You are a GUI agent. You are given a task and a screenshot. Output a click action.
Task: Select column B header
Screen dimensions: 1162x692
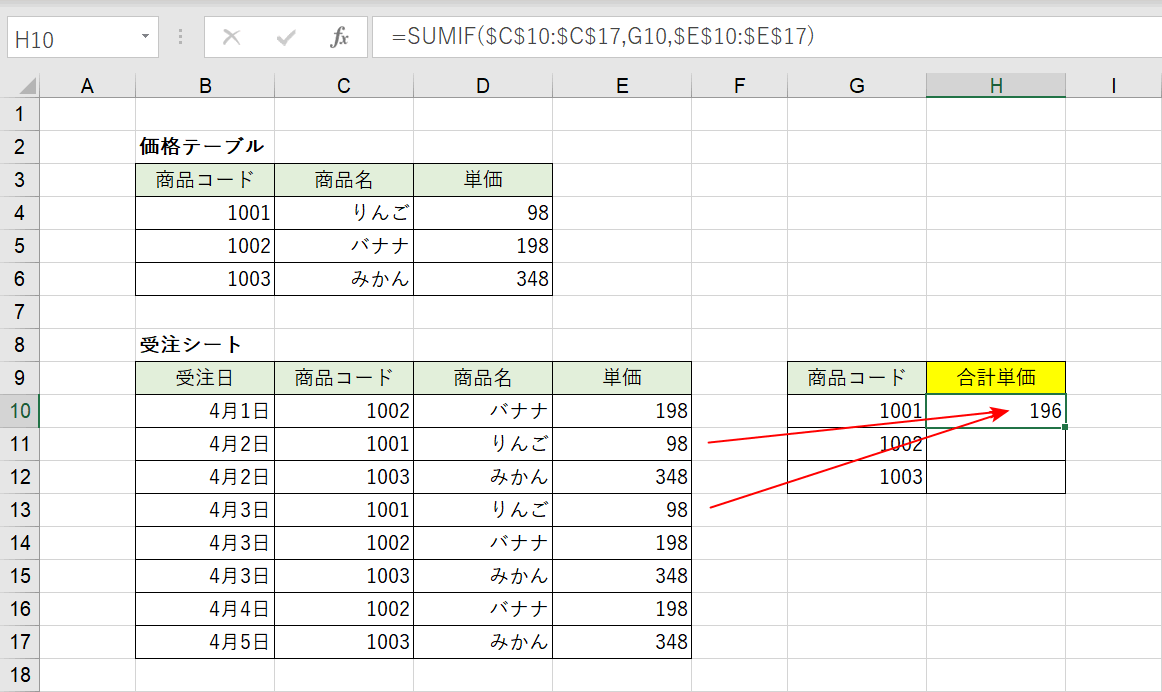point(204,85)
